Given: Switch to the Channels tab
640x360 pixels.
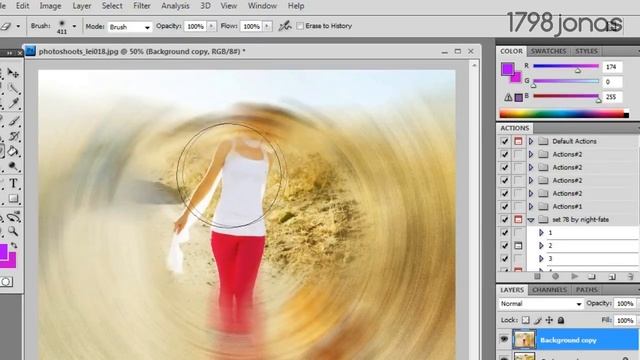Looking at the screenshot, I should [x=549, y=290].
